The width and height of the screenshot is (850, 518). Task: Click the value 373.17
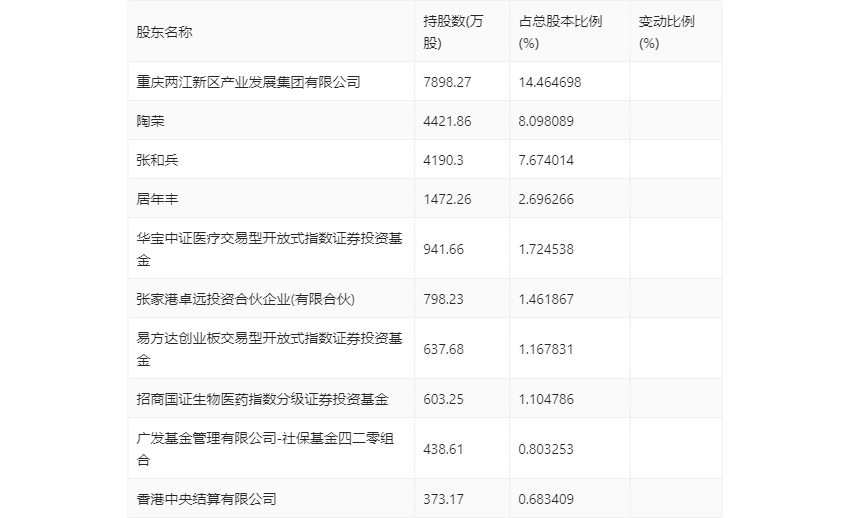(443, 498)
